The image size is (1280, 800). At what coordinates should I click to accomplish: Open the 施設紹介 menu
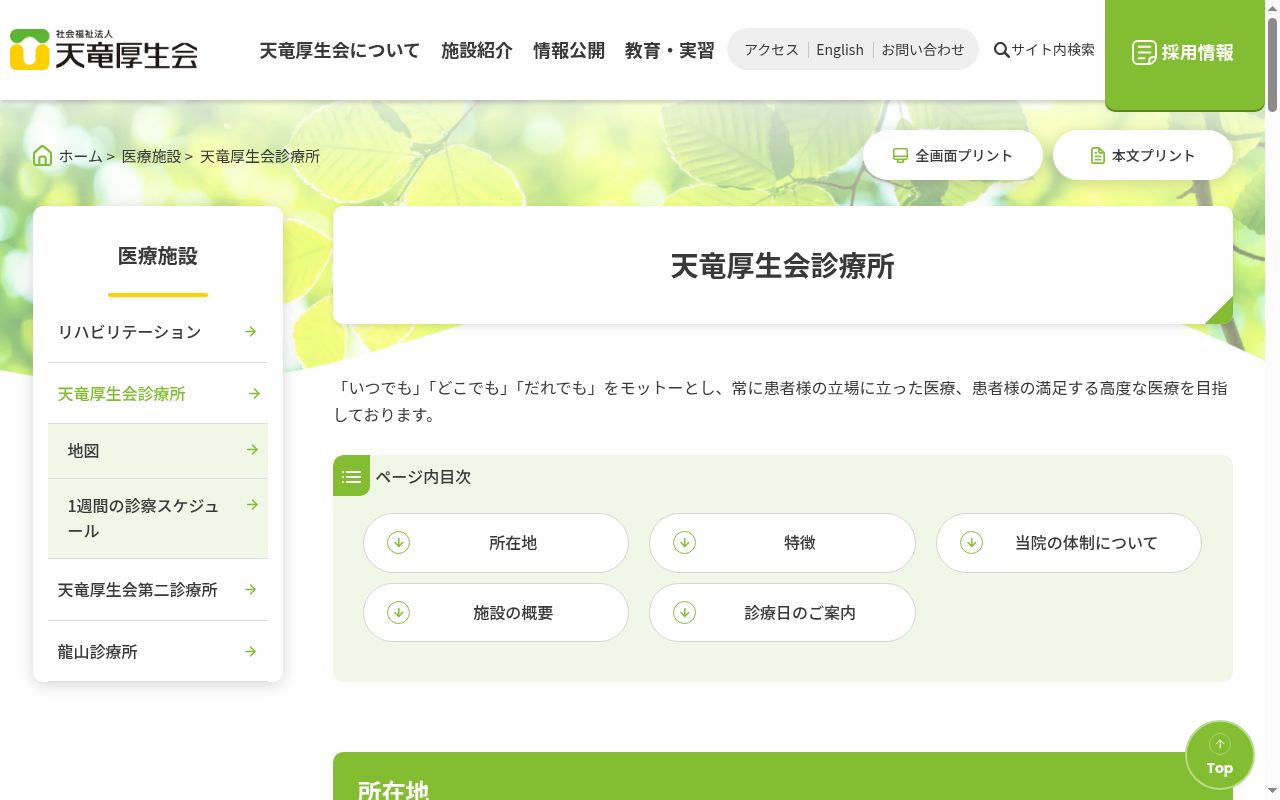[x=477, y=50]
